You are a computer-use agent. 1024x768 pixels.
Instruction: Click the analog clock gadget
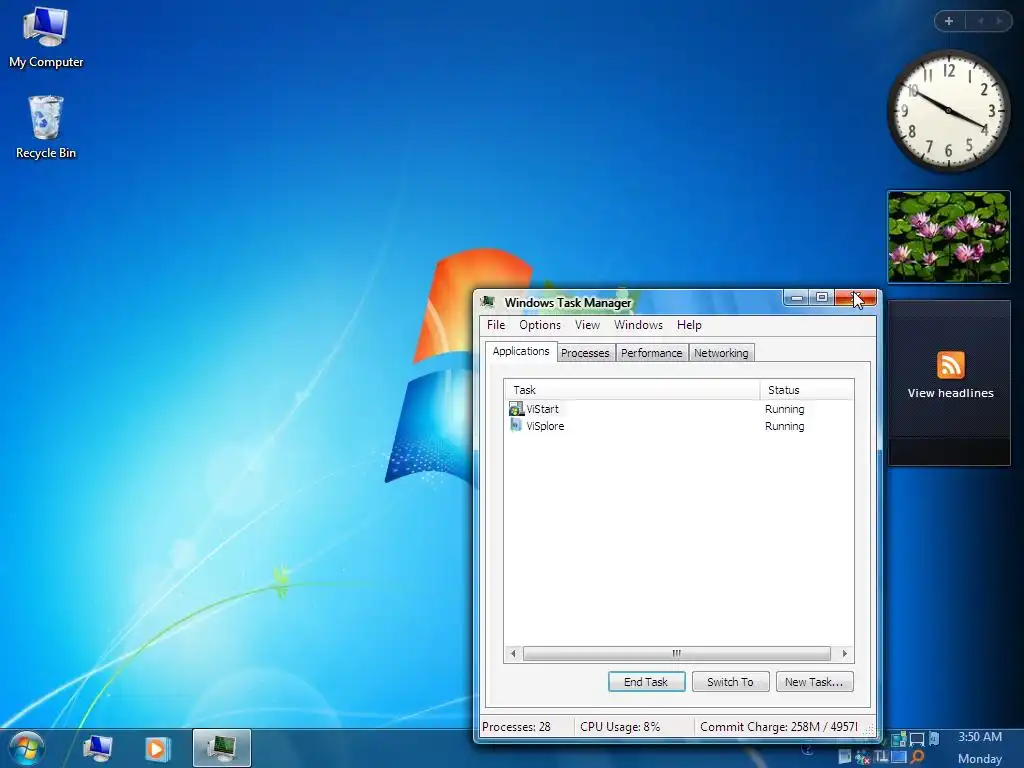point(948,110)
